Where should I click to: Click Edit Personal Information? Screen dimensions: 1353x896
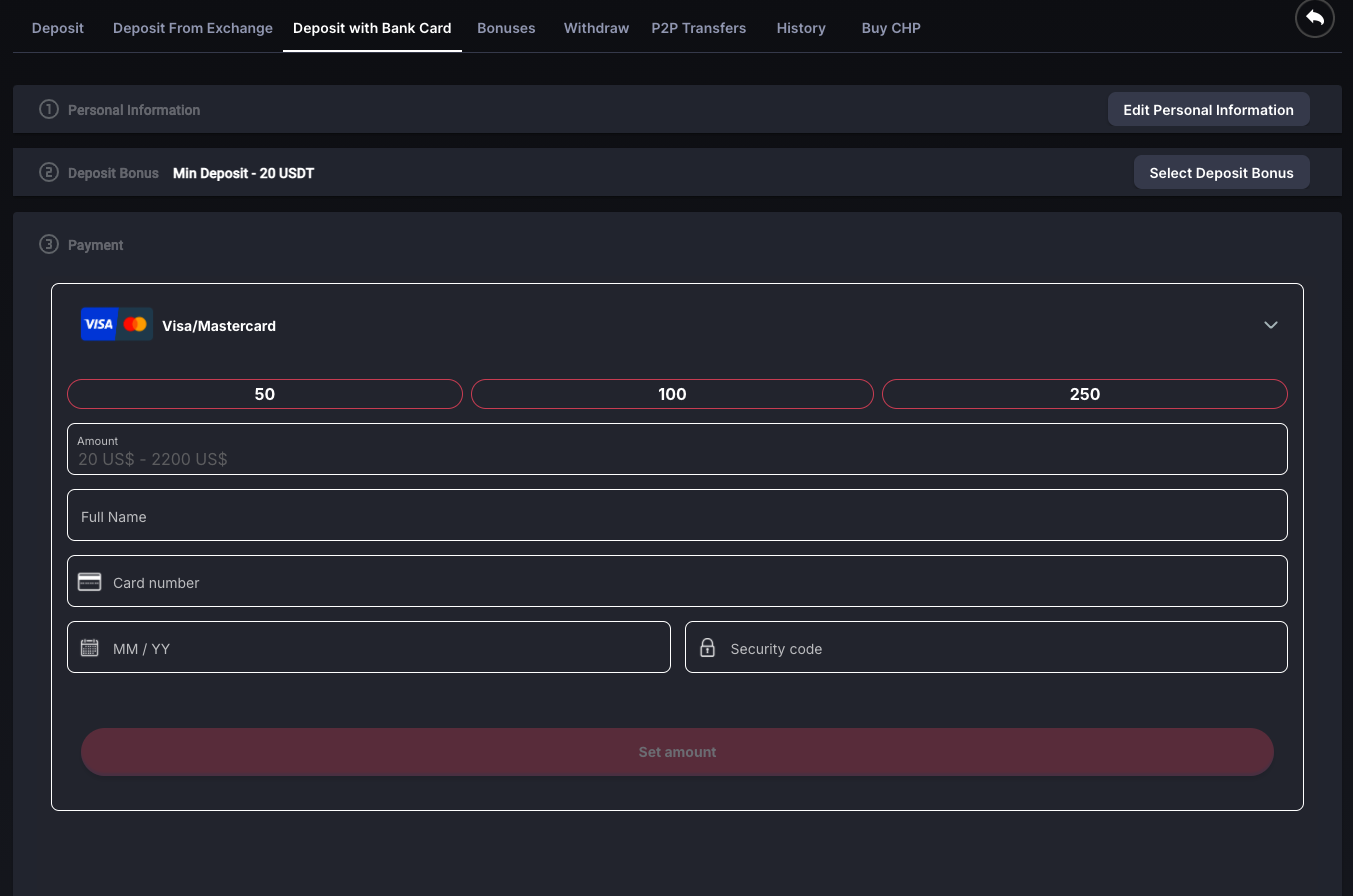1208,109
